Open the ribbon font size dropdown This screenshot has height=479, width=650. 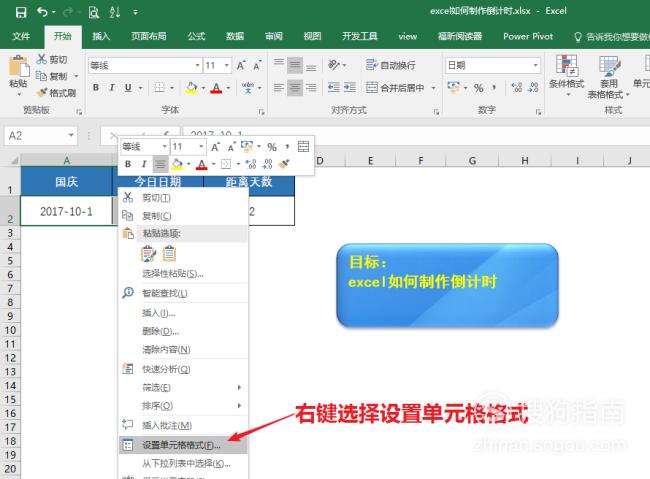point(227,65)
